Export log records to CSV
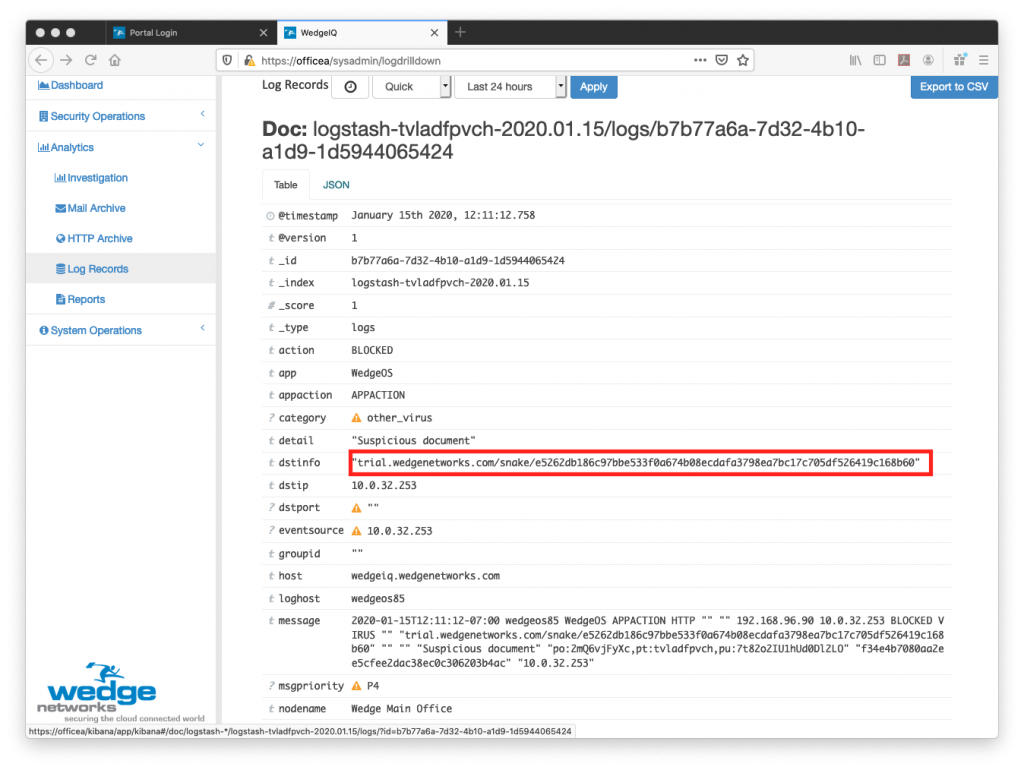 click(x=953, y=87)
